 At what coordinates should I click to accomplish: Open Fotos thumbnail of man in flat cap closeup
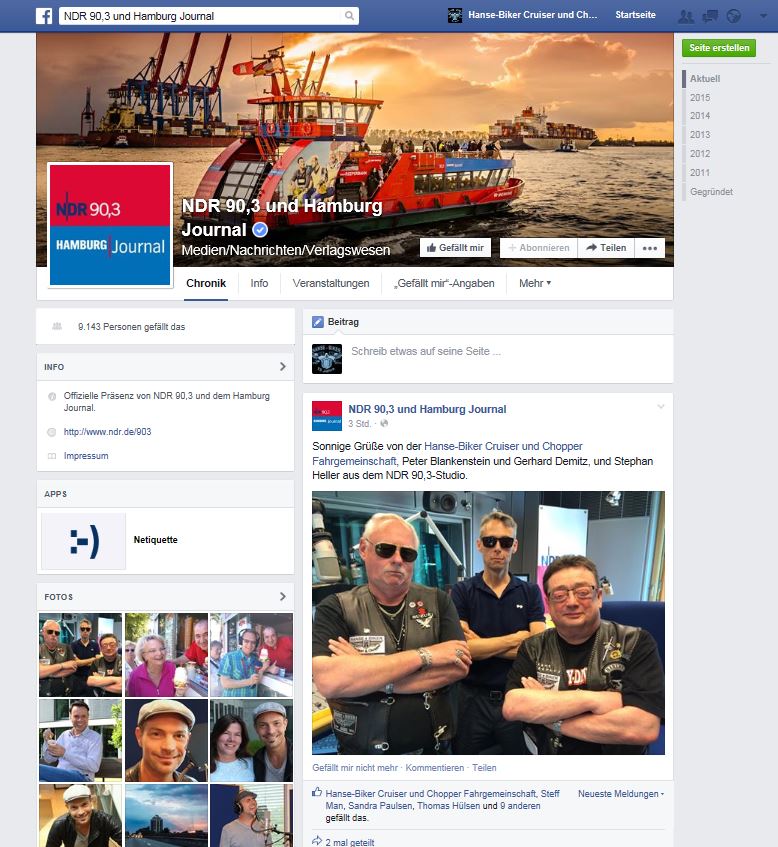coord(166,740)
